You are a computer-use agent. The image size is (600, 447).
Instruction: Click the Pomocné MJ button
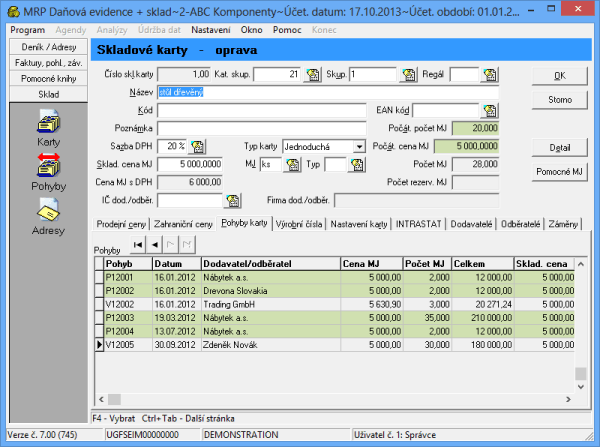pyautogui.click(x=560, y=172)
